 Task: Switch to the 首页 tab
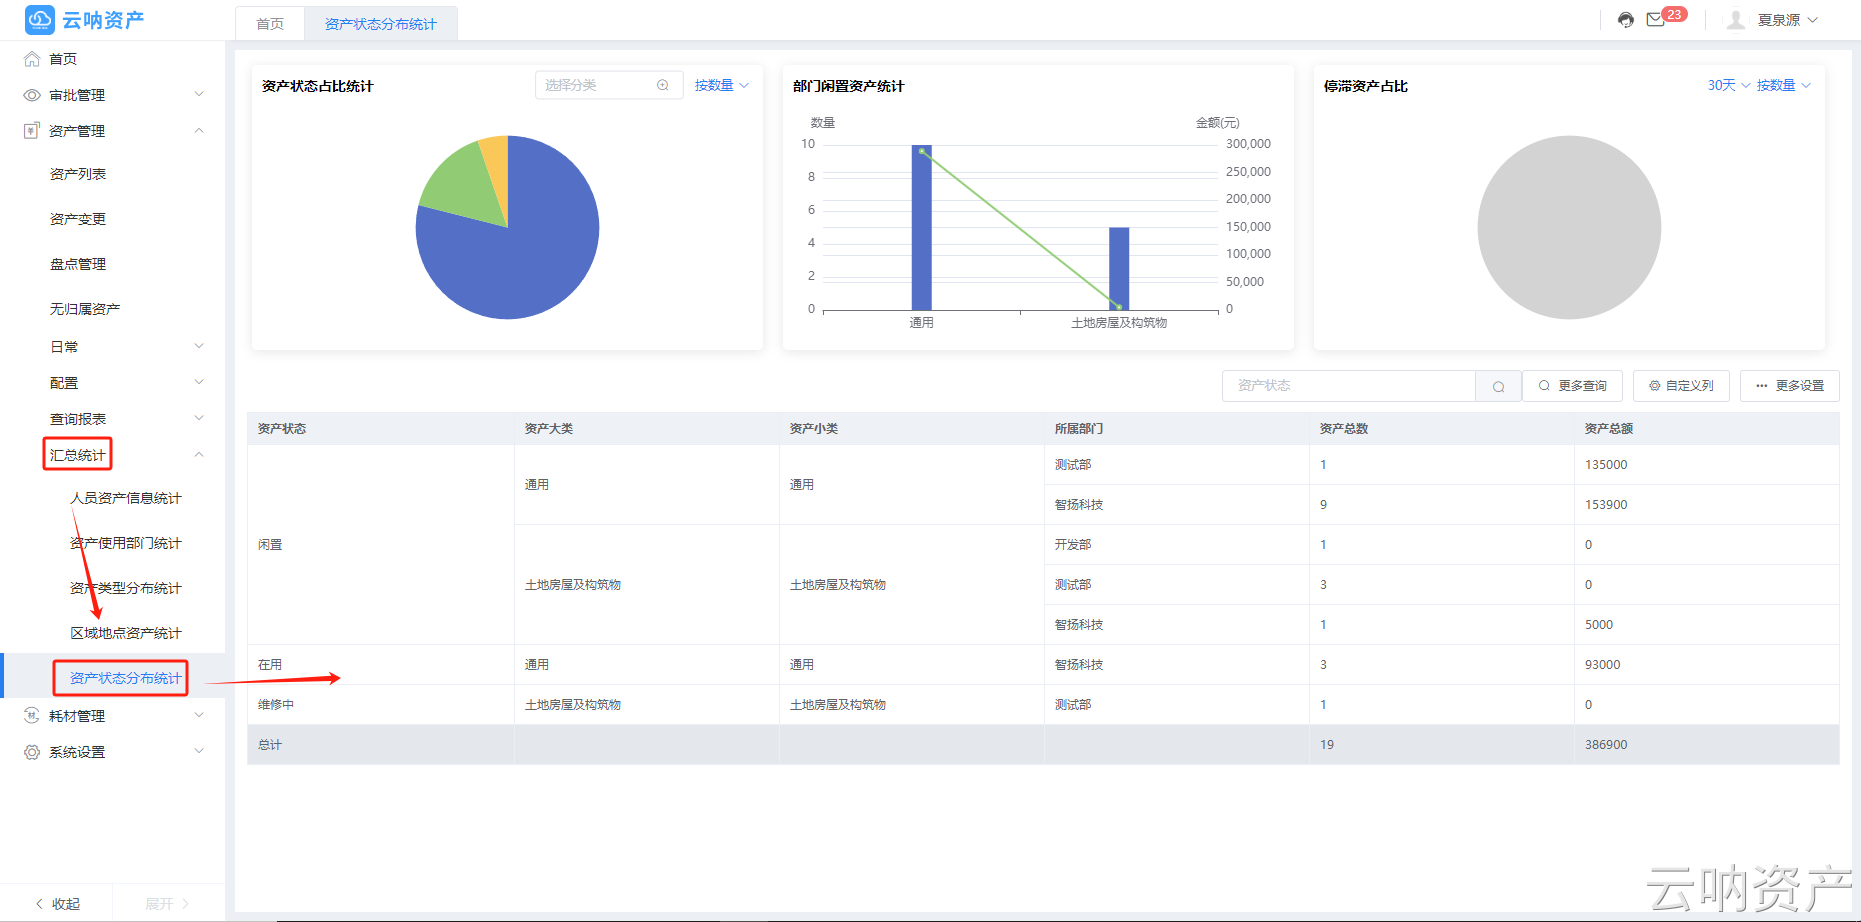coord(270,24)
